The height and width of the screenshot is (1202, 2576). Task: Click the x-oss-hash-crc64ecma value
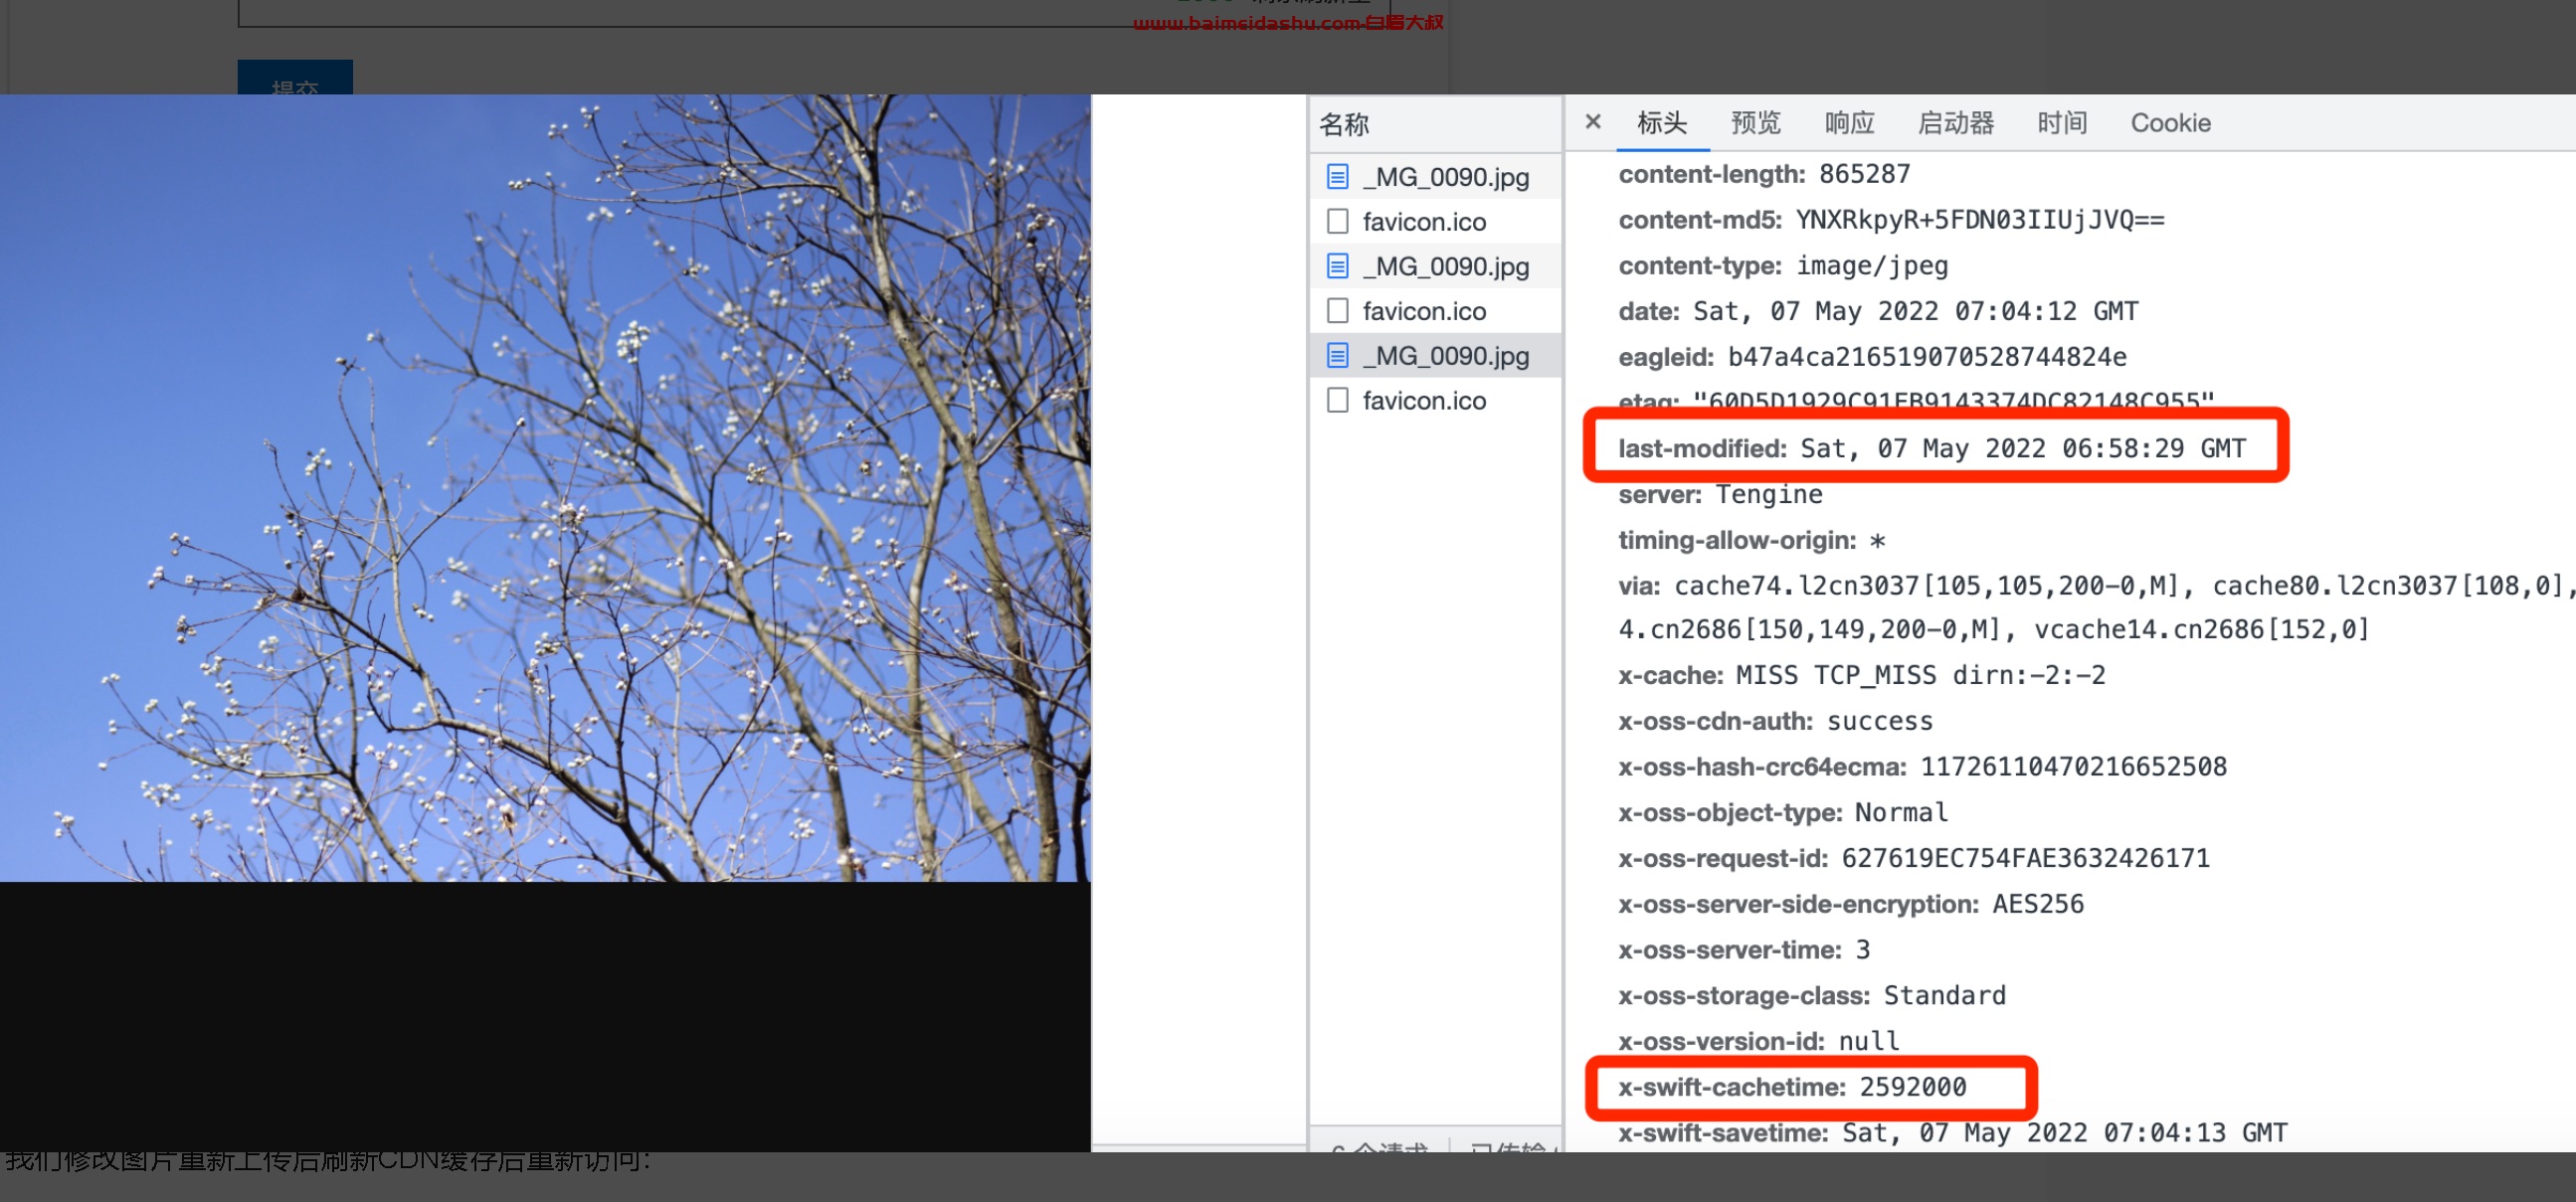(x=2073, y=768)
